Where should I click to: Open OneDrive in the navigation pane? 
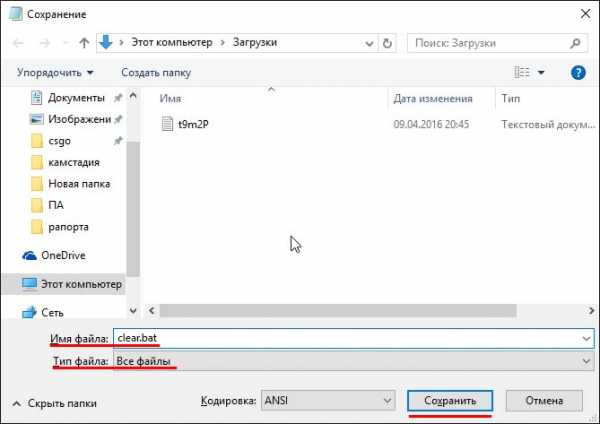pos(63,255)
